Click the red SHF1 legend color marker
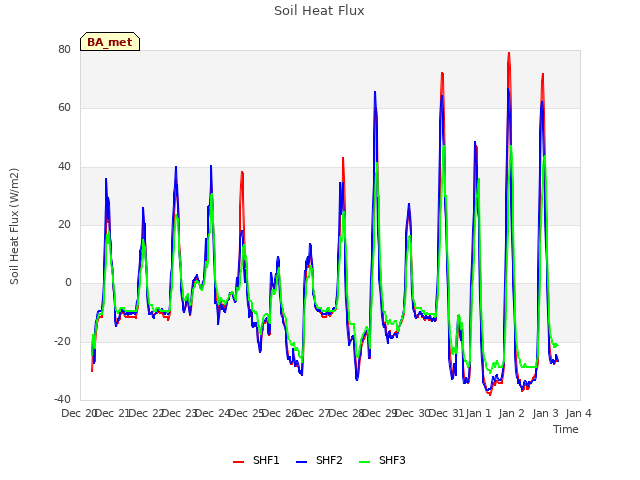The image size is (640, 480). (238, 462)
